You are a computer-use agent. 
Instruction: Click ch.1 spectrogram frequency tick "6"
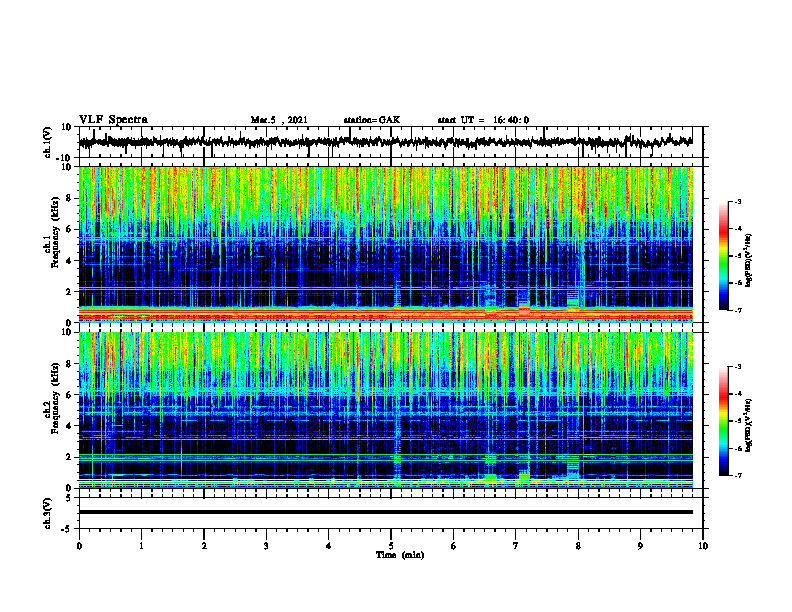(69, 229)
